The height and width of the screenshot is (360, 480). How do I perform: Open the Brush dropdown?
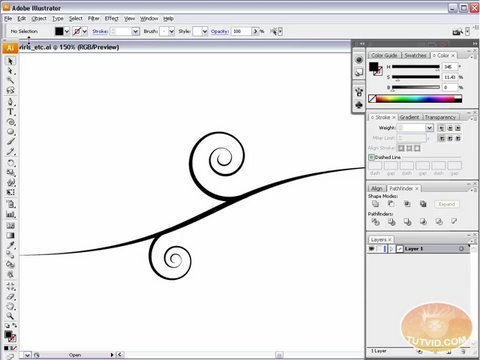point(171,31)
